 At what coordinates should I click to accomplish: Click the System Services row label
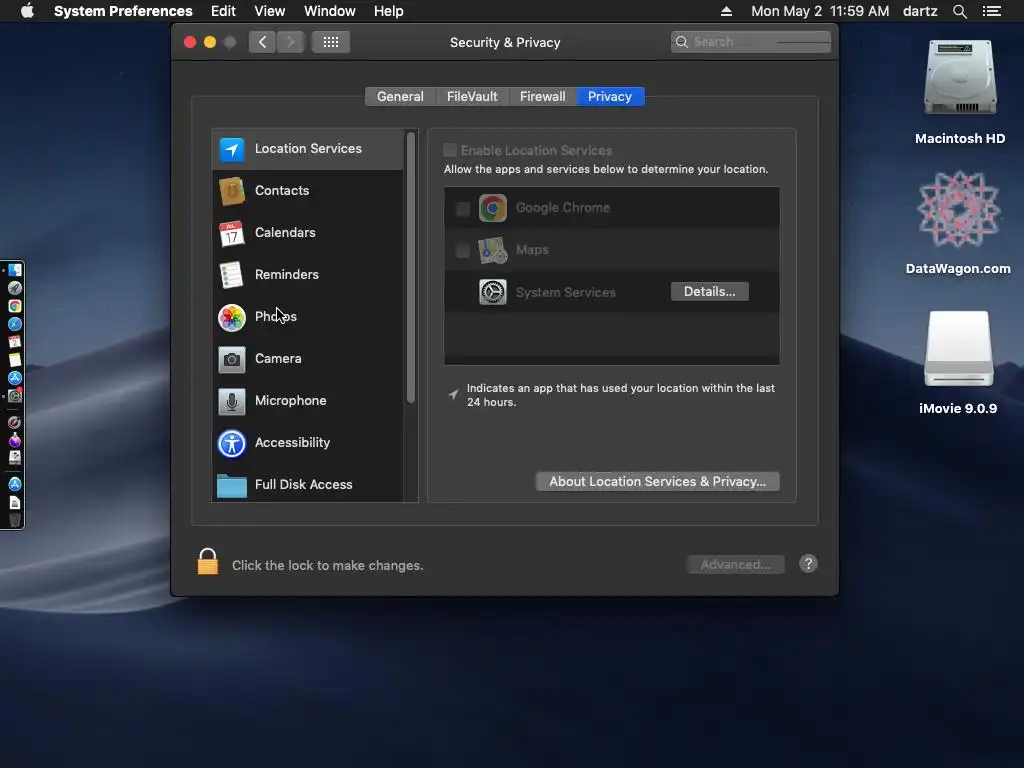coord(566,293)
